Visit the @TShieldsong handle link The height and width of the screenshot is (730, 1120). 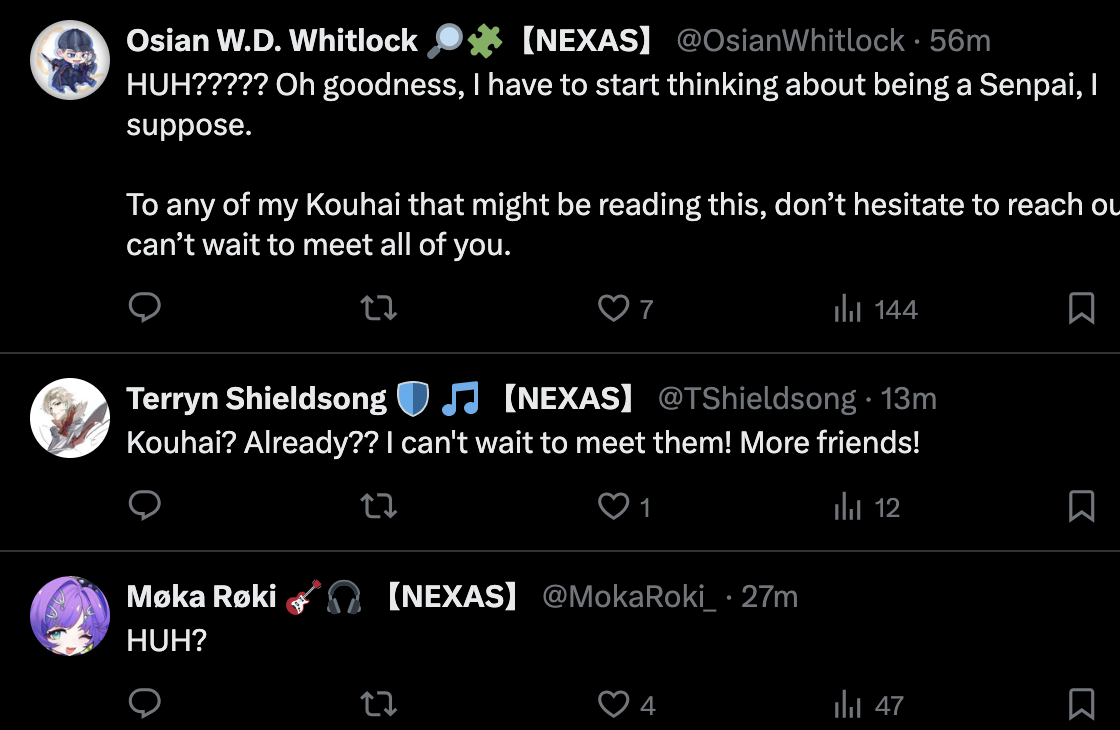coord(757,399)
